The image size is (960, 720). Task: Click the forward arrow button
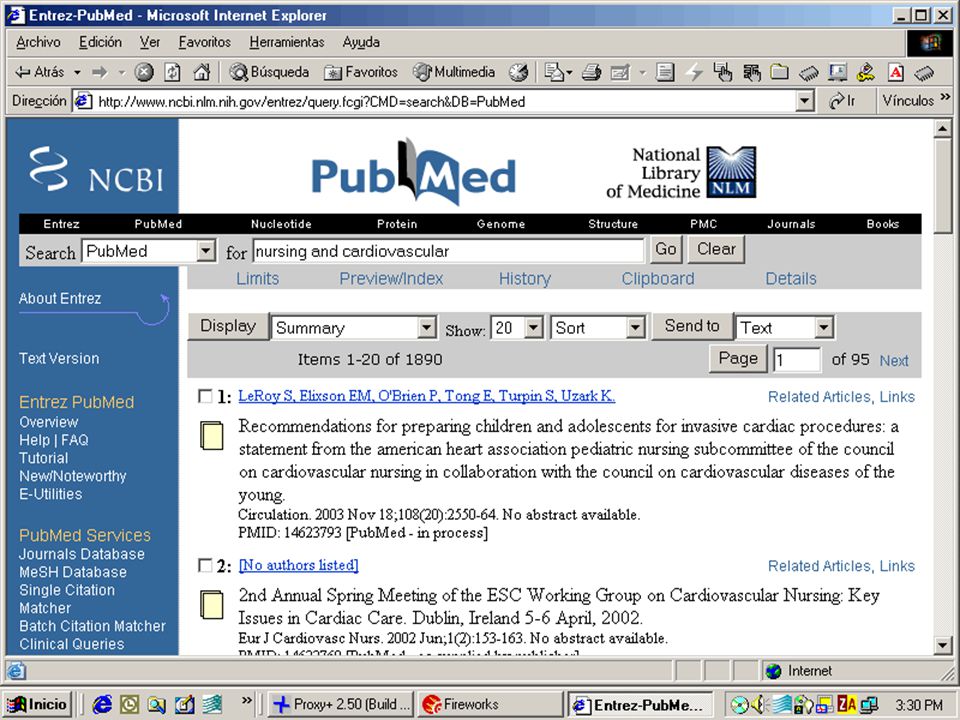(99, 72)
